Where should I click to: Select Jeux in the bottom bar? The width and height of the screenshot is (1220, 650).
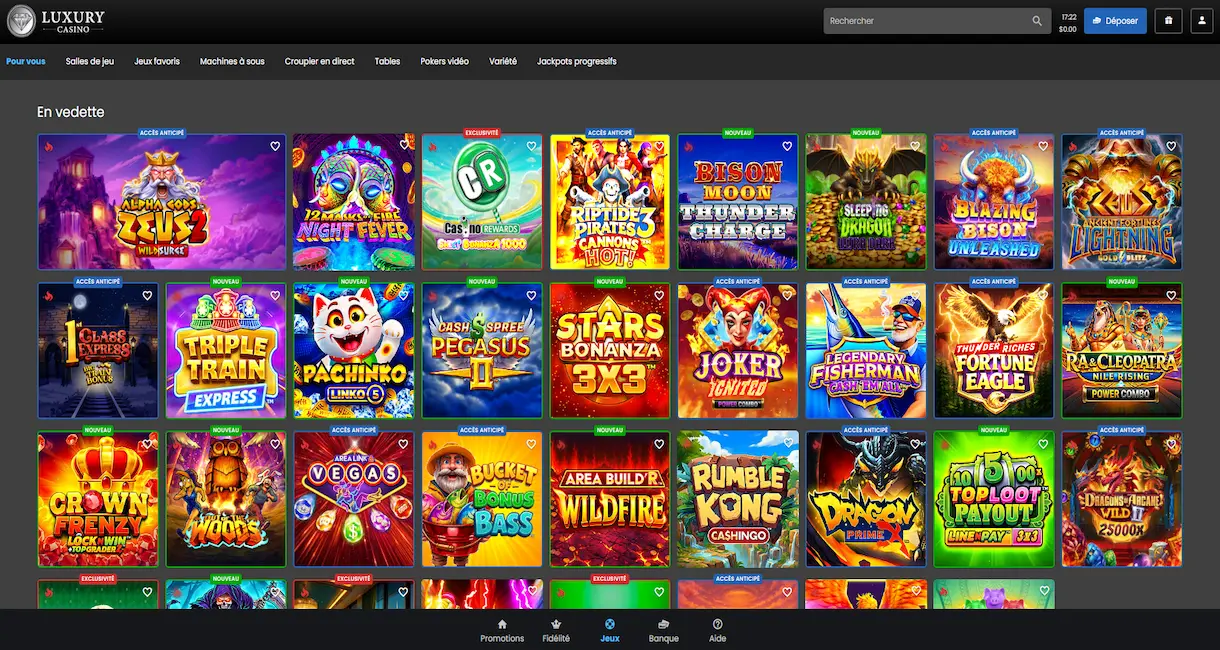610,631
